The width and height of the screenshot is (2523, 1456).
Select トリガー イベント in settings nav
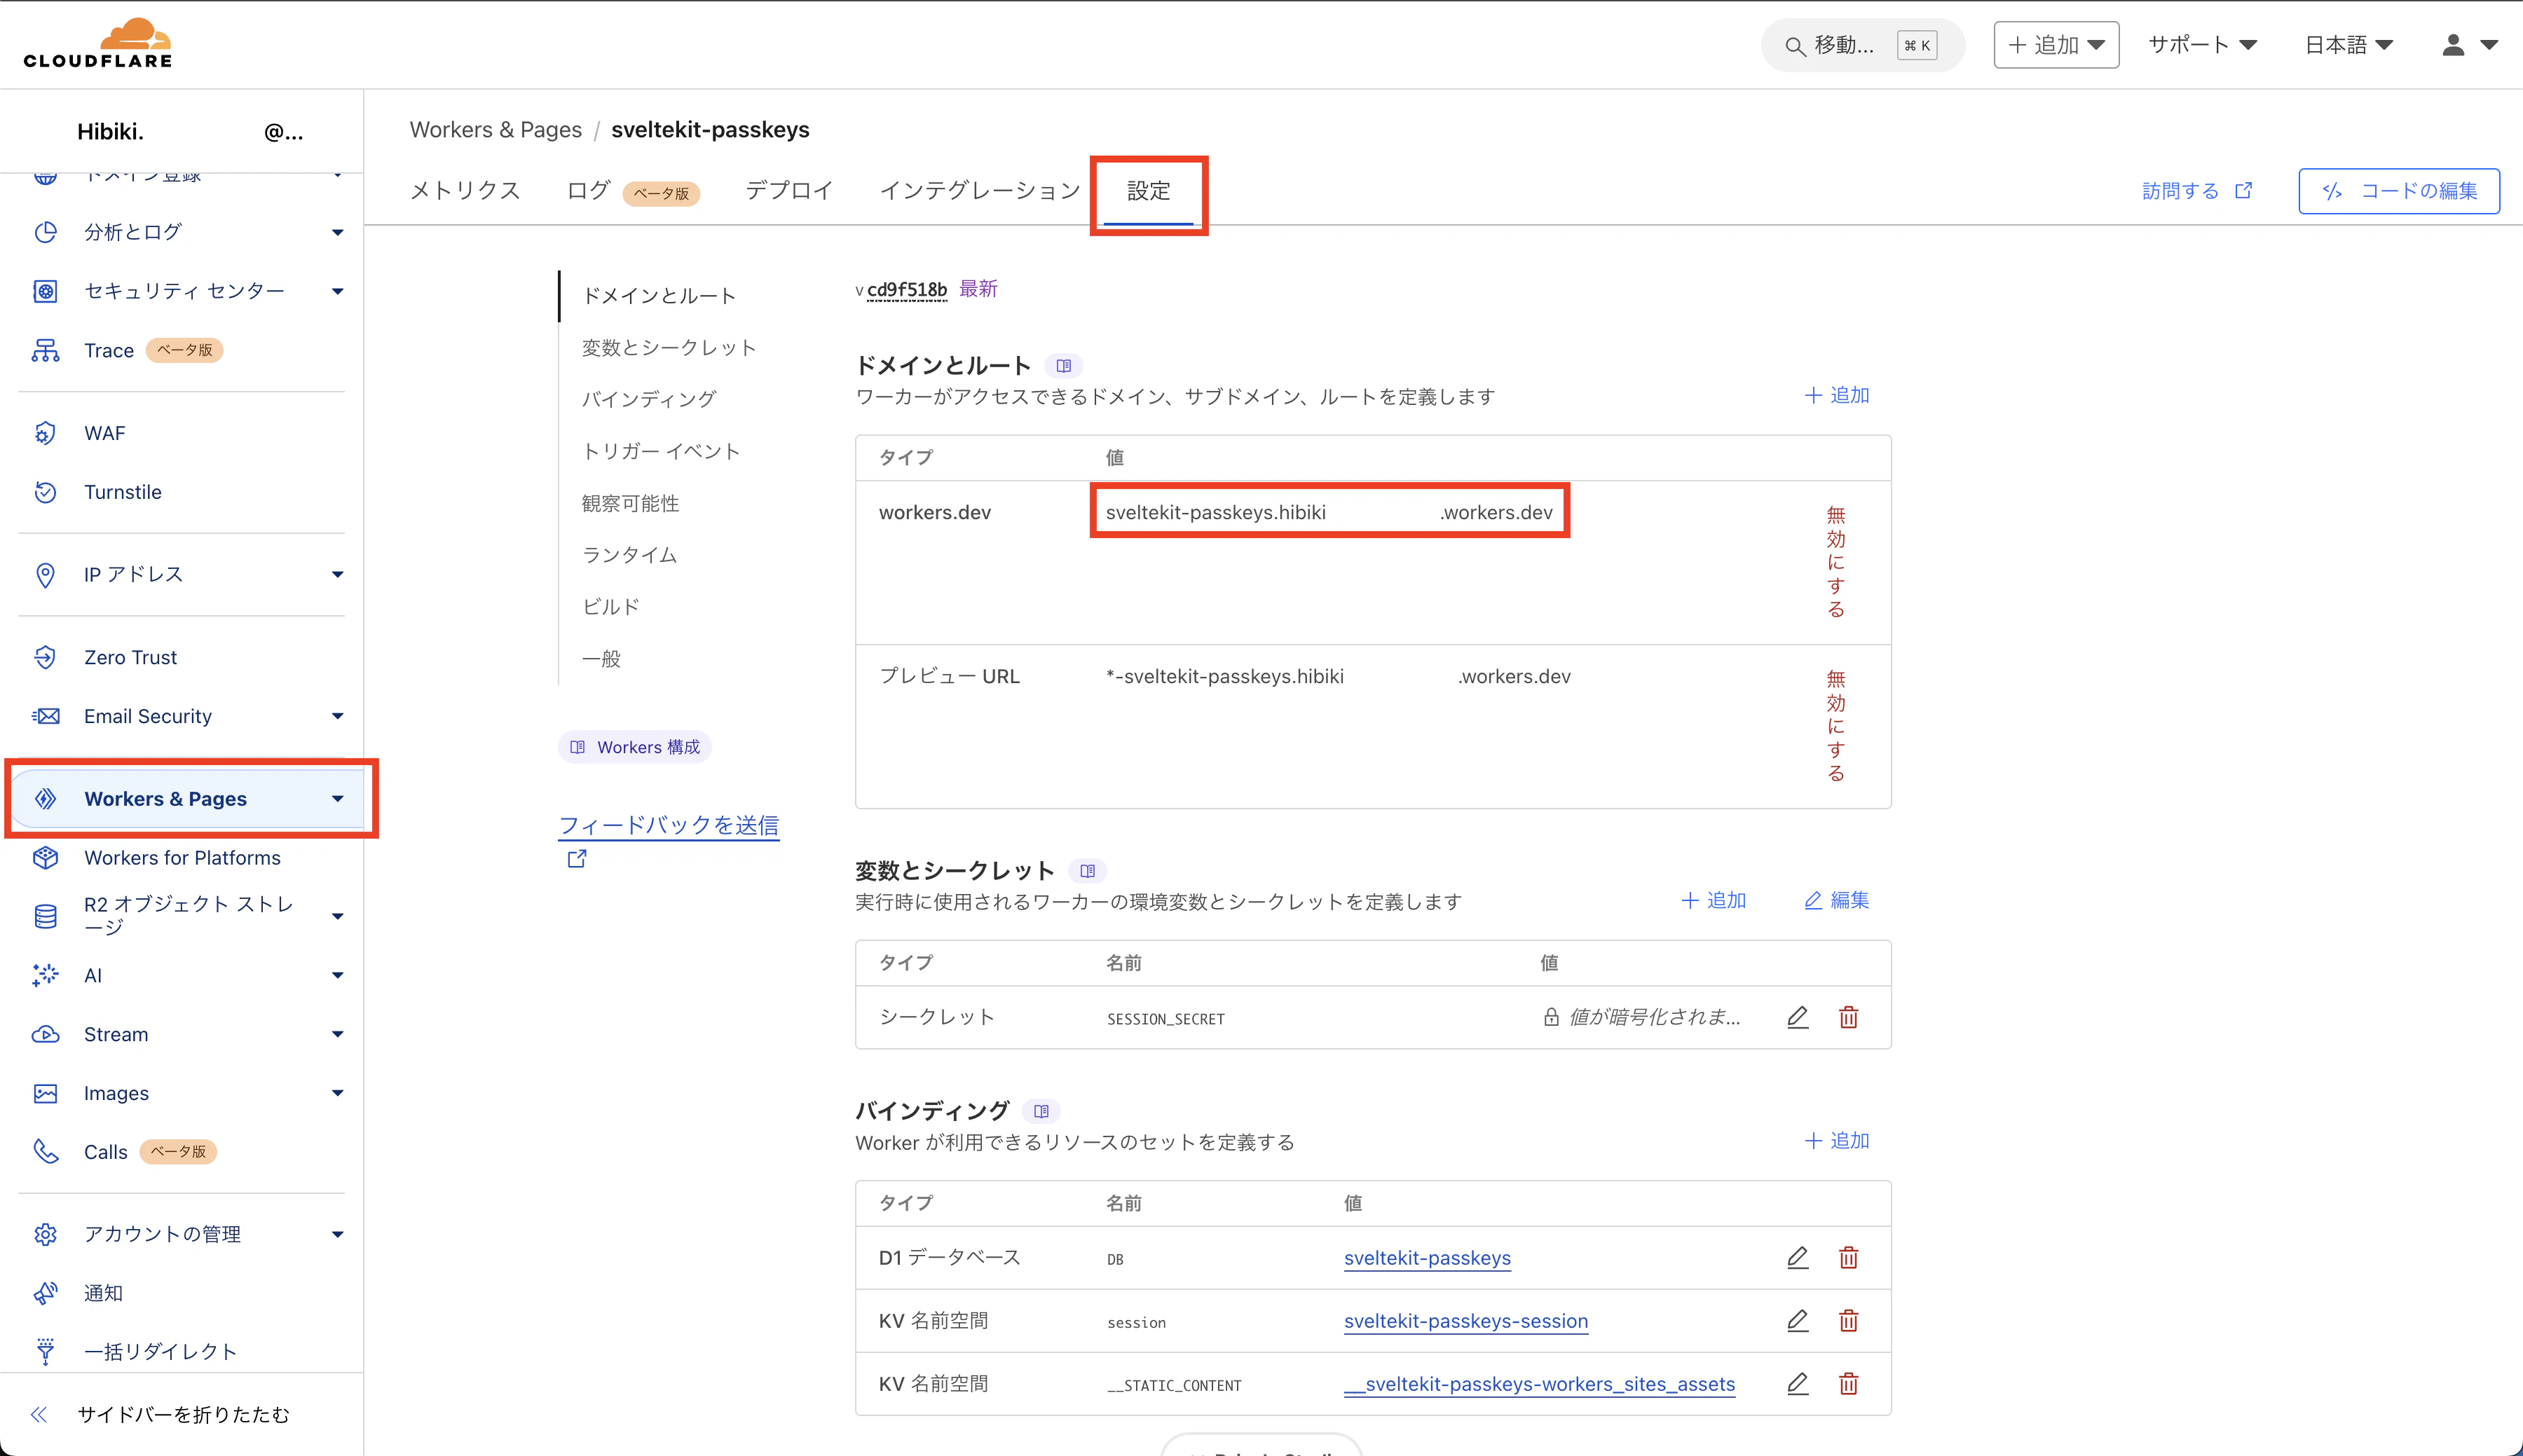coord(661,451)
